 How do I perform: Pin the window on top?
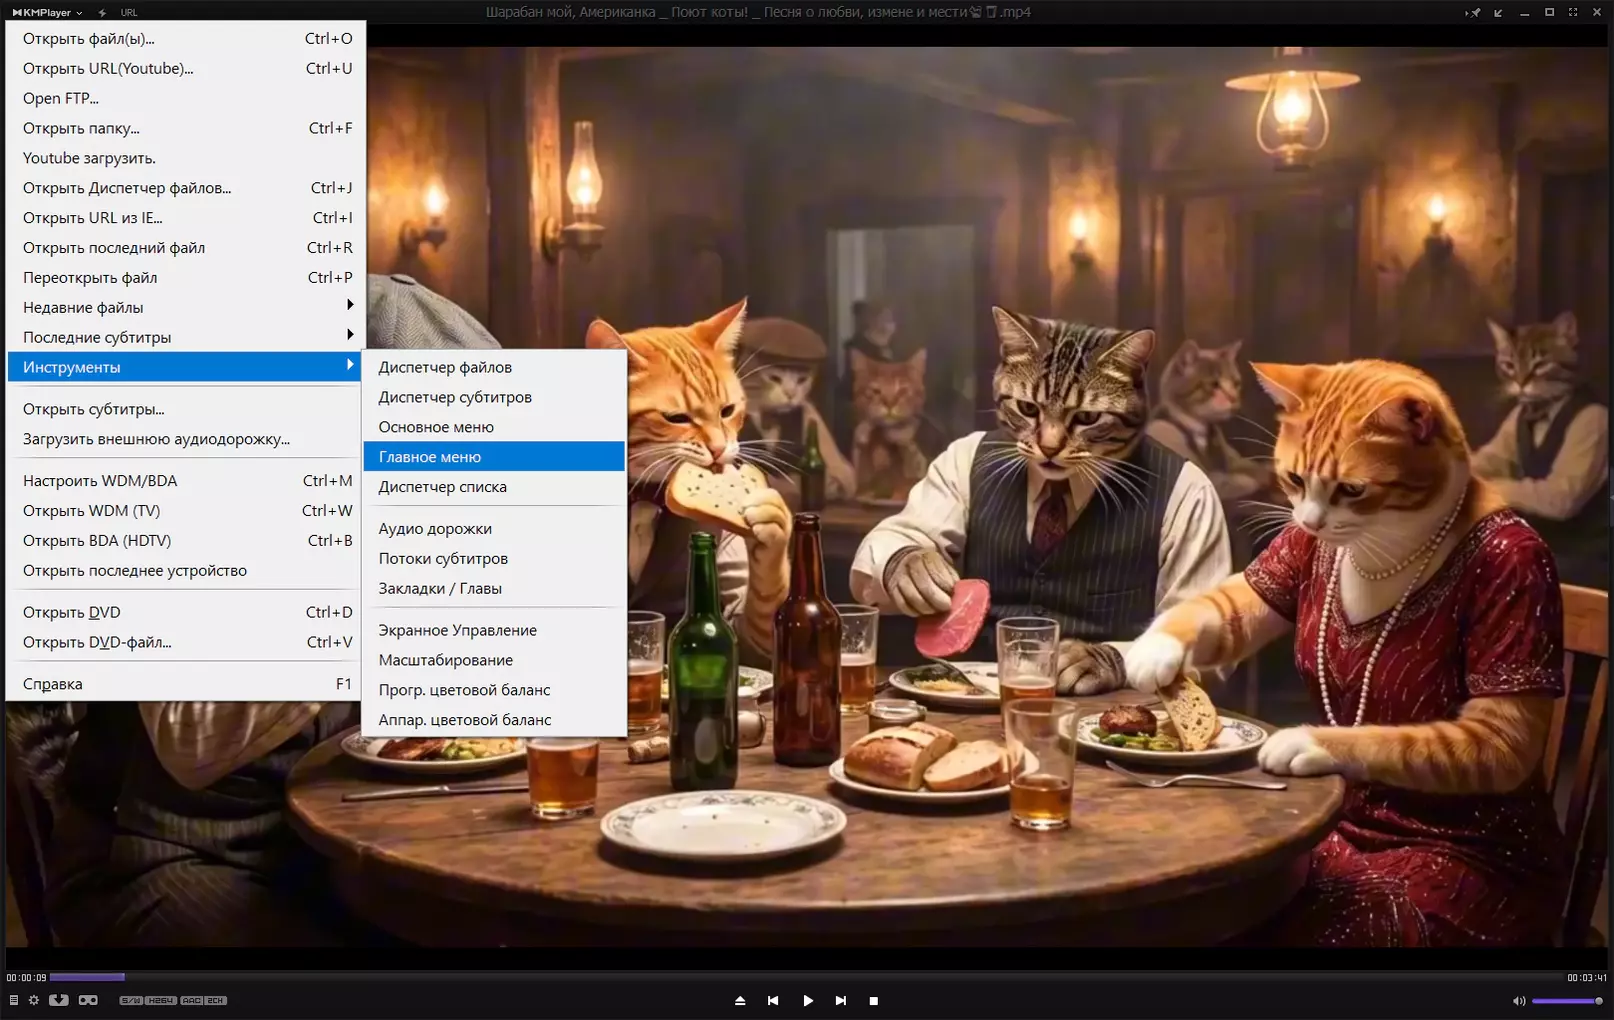tap(1473, 12)
